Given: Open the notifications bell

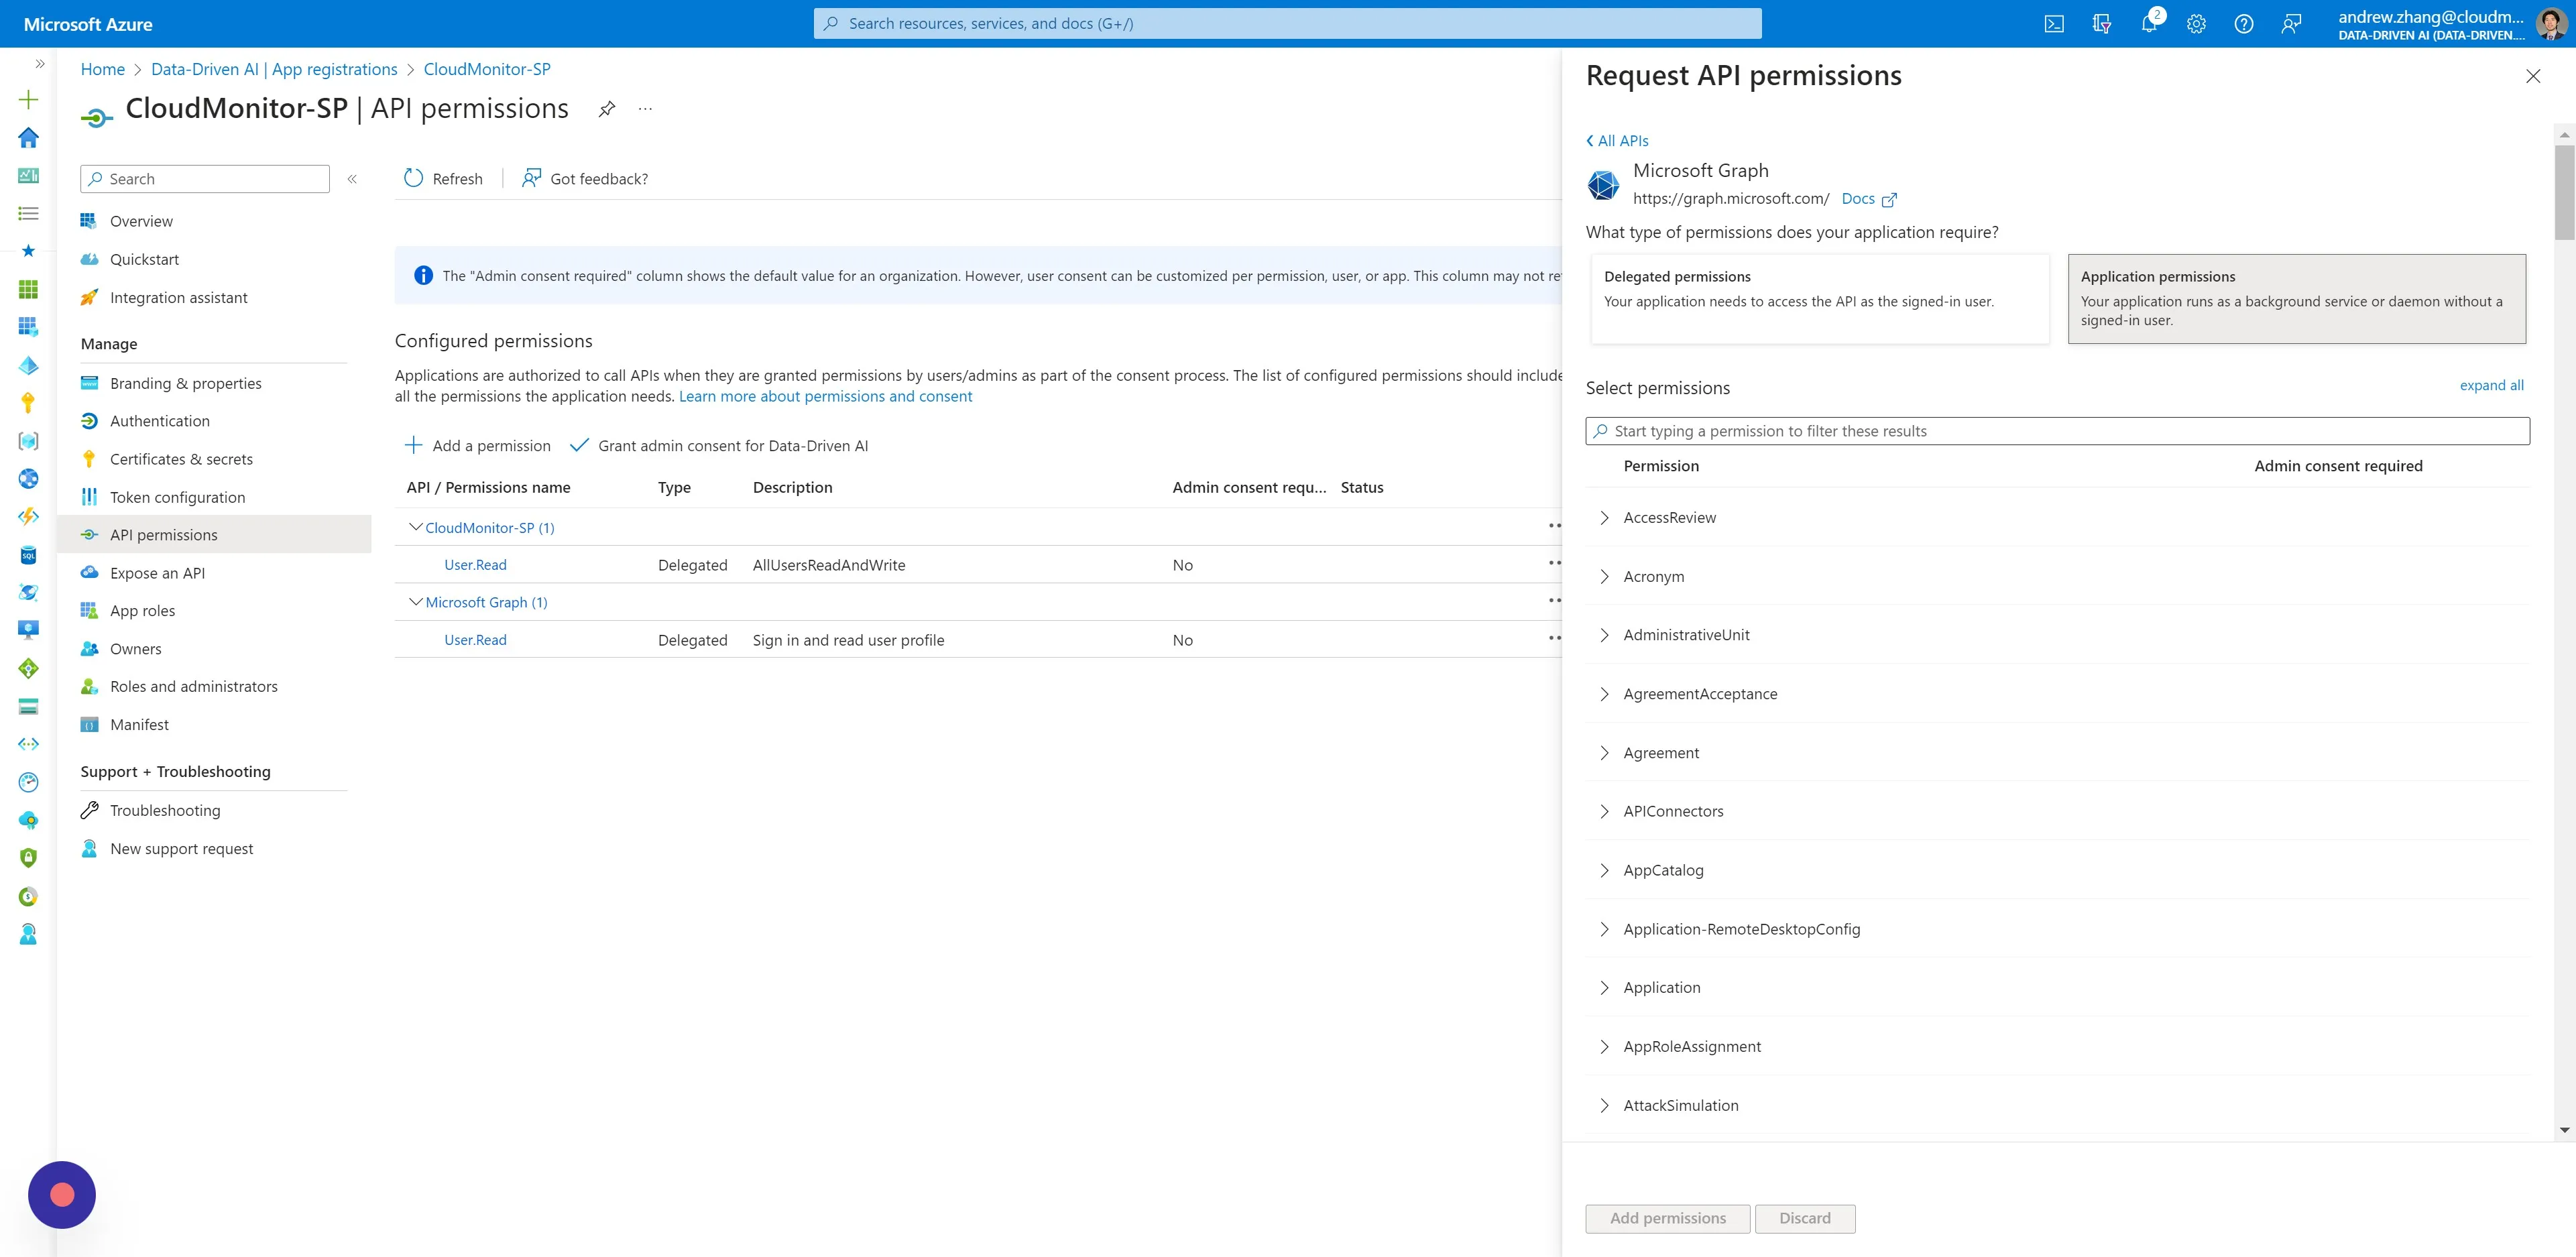Looking at the screenshot, I should tap(2149, 24).
